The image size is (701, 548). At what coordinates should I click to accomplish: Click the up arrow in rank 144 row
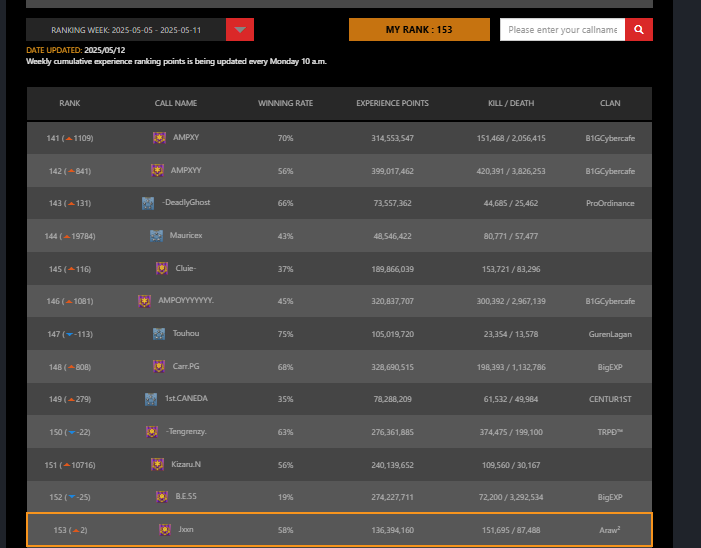pyautogui.click(x=67, y=236)
